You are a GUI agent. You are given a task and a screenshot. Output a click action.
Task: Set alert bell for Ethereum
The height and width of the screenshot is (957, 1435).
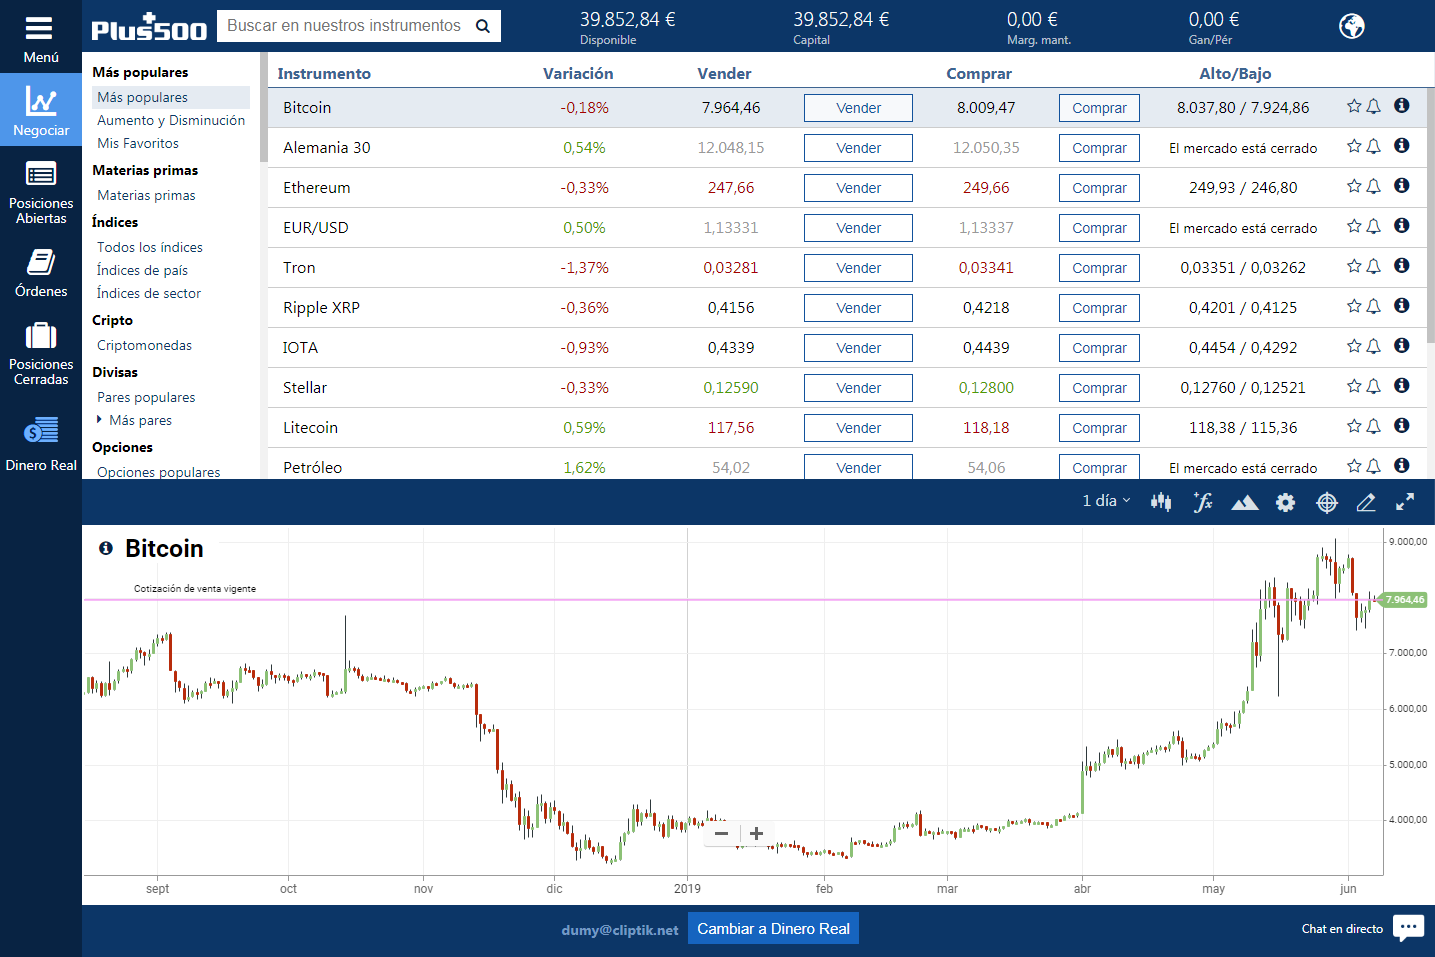coord(1374,186)
